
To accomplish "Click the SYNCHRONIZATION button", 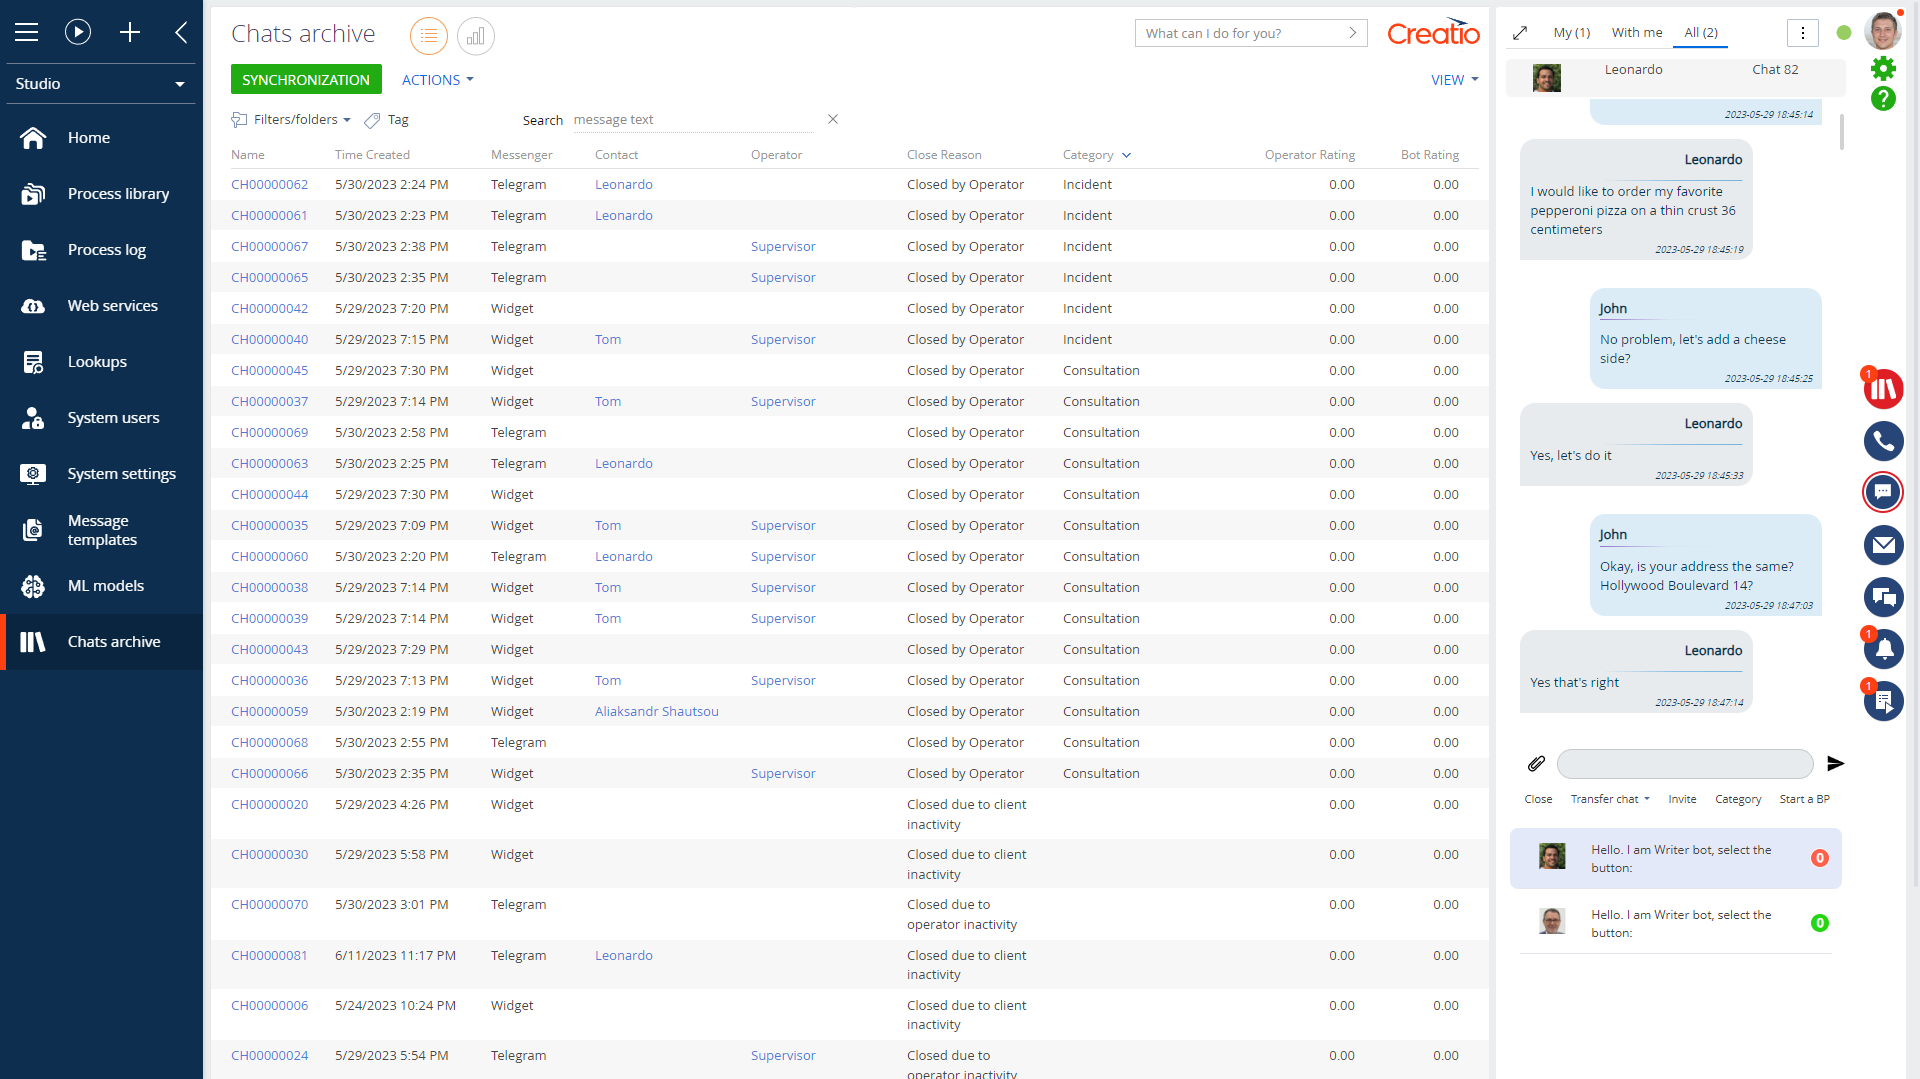I will 305,80.
